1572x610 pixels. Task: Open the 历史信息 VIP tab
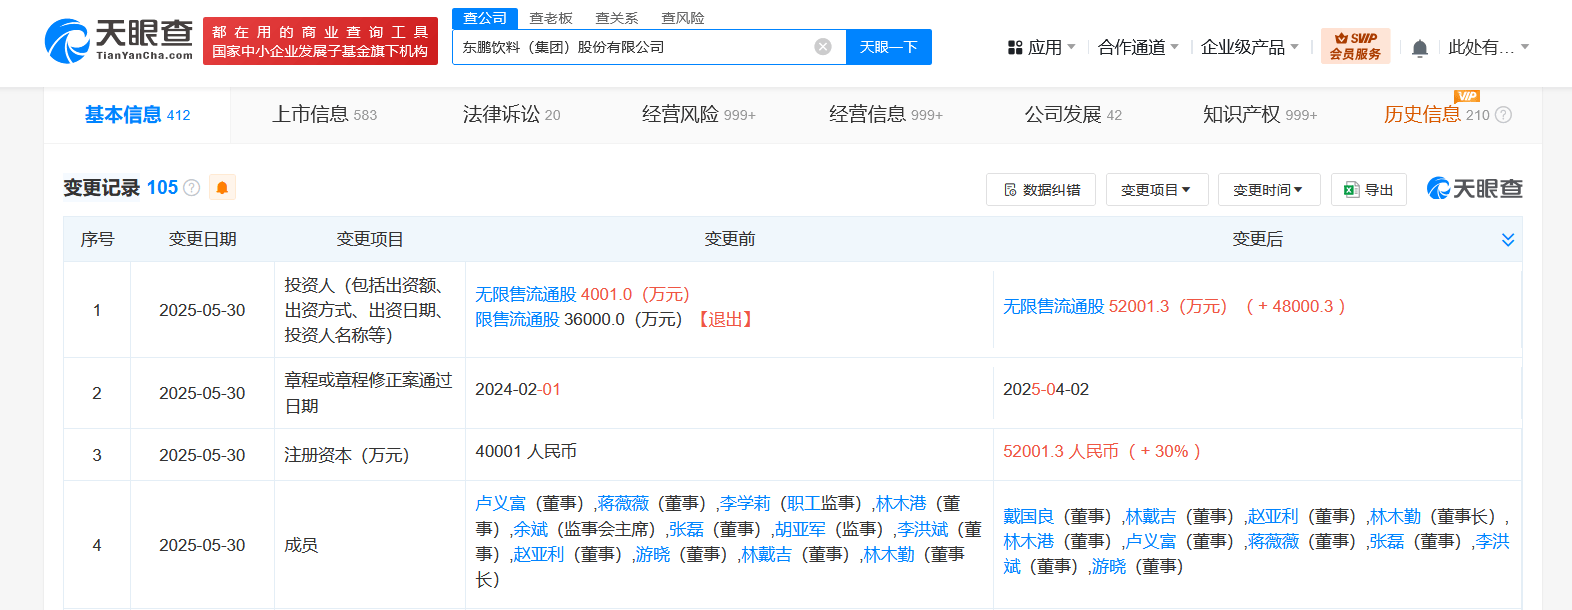1436,115
